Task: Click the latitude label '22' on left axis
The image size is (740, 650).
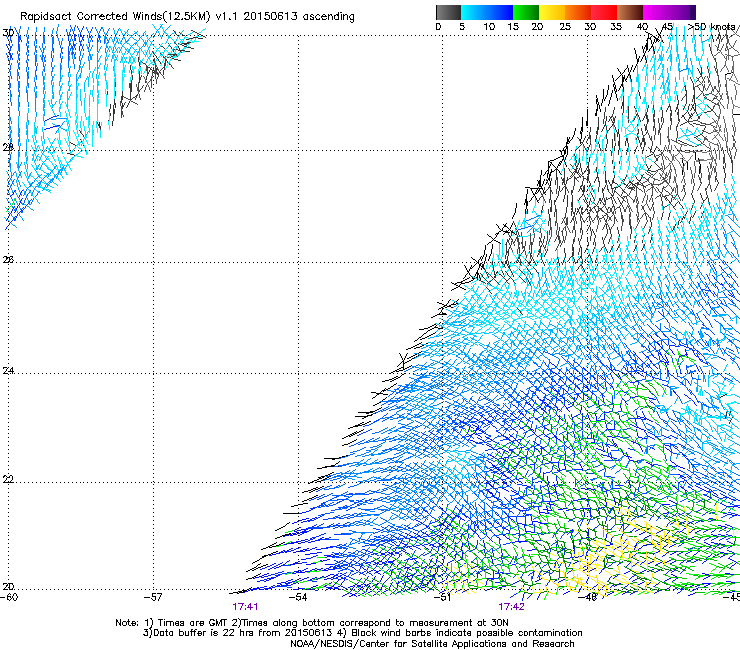Action: point(8,479)
